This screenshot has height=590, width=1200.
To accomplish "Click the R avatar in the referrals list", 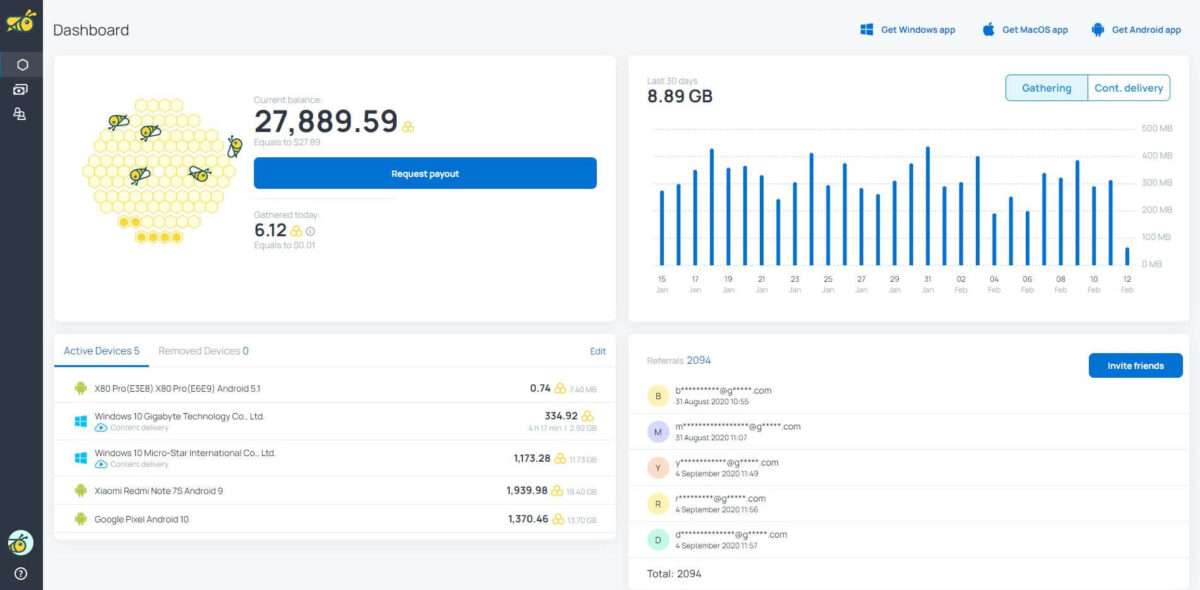I will pos(658,504).
